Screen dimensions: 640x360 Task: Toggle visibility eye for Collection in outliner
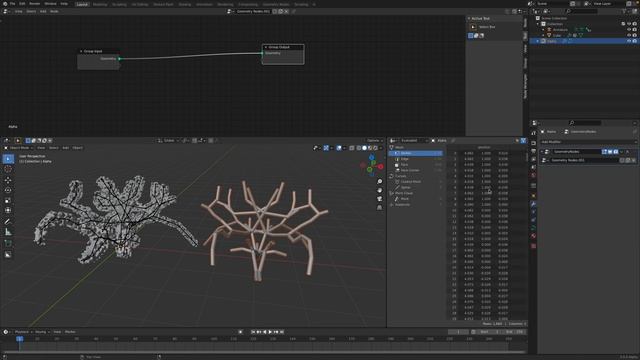click(629, 24)
